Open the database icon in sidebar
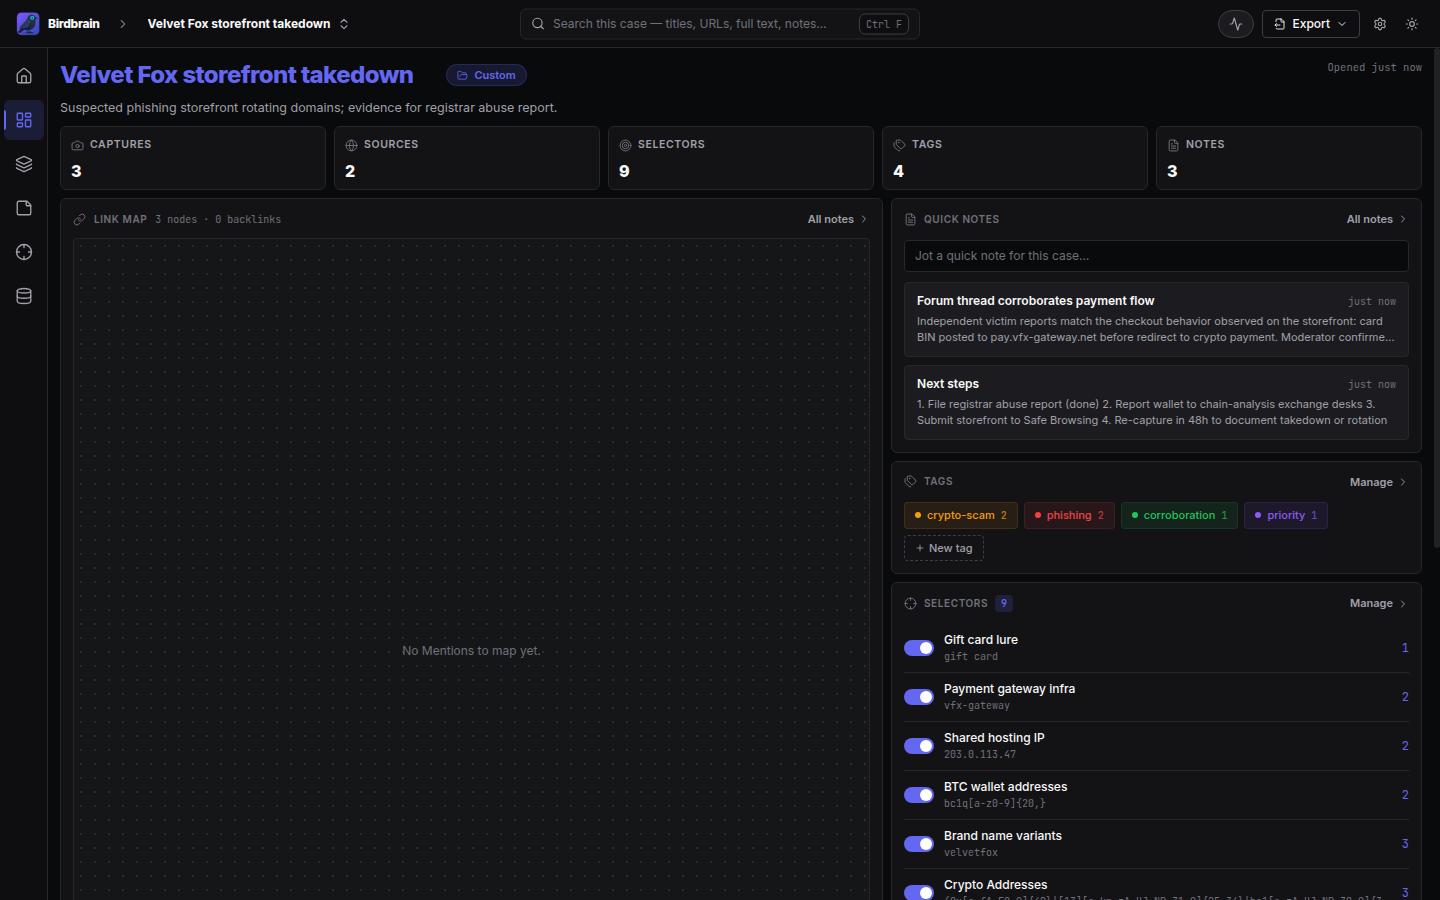Screen dimensions: 1440x900 click(24, 296)
